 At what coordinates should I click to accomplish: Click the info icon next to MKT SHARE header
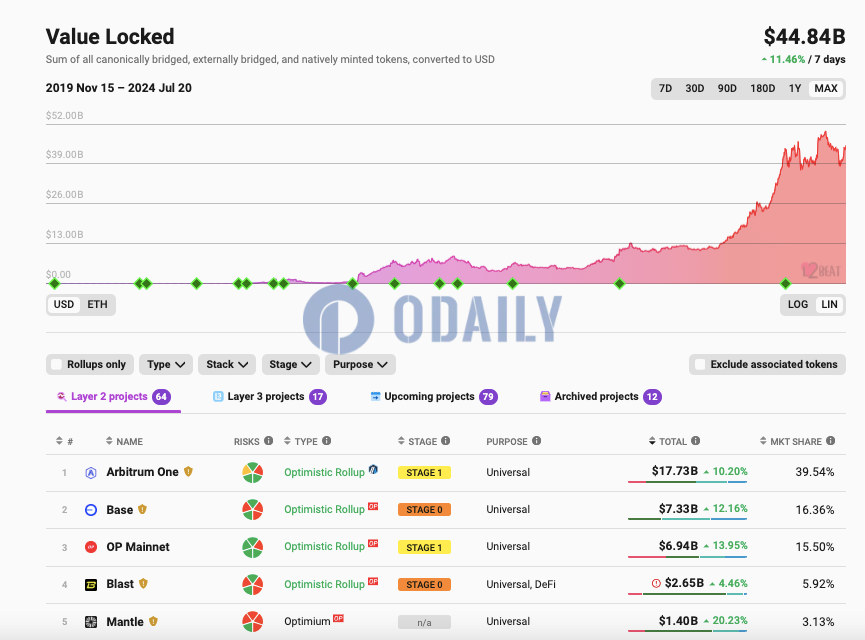tap(831, 440)
